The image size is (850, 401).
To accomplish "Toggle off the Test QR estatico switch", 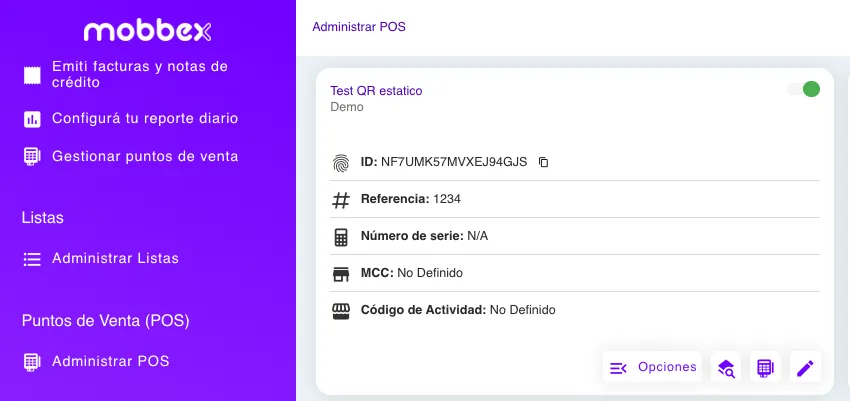I will tap(803, 89).
